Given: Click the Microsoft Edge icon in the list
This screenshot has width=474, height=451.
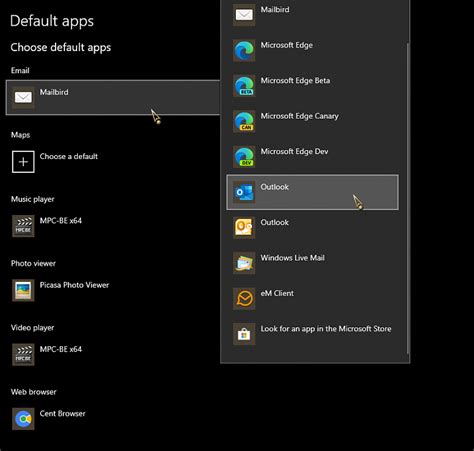Looking at the screenshot, I should (244, 50).
